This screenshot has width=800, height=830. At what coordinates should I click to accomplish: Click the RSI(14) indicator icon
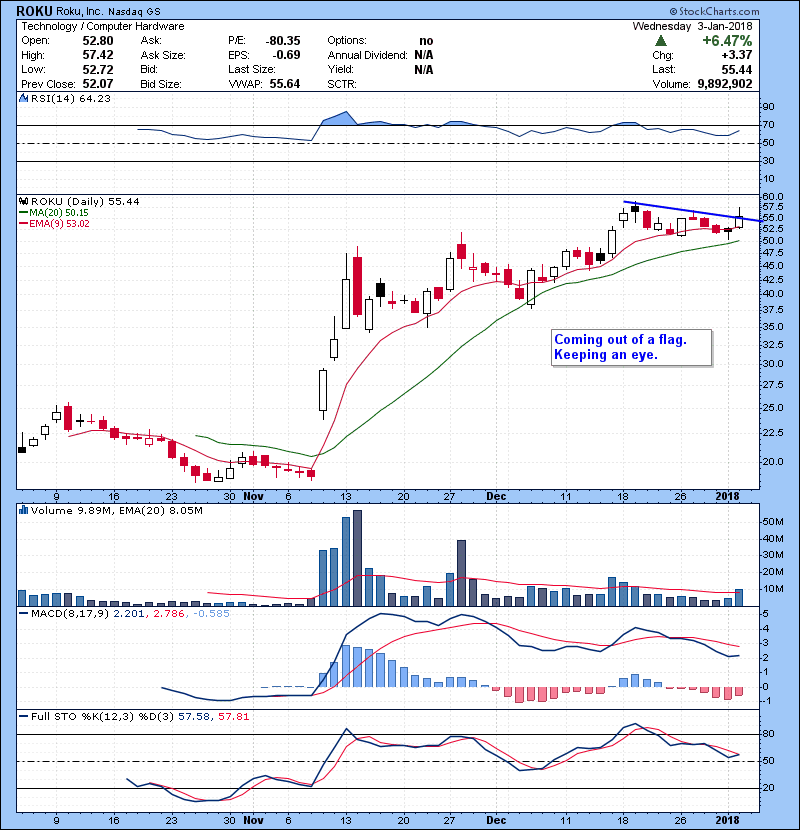23,98
